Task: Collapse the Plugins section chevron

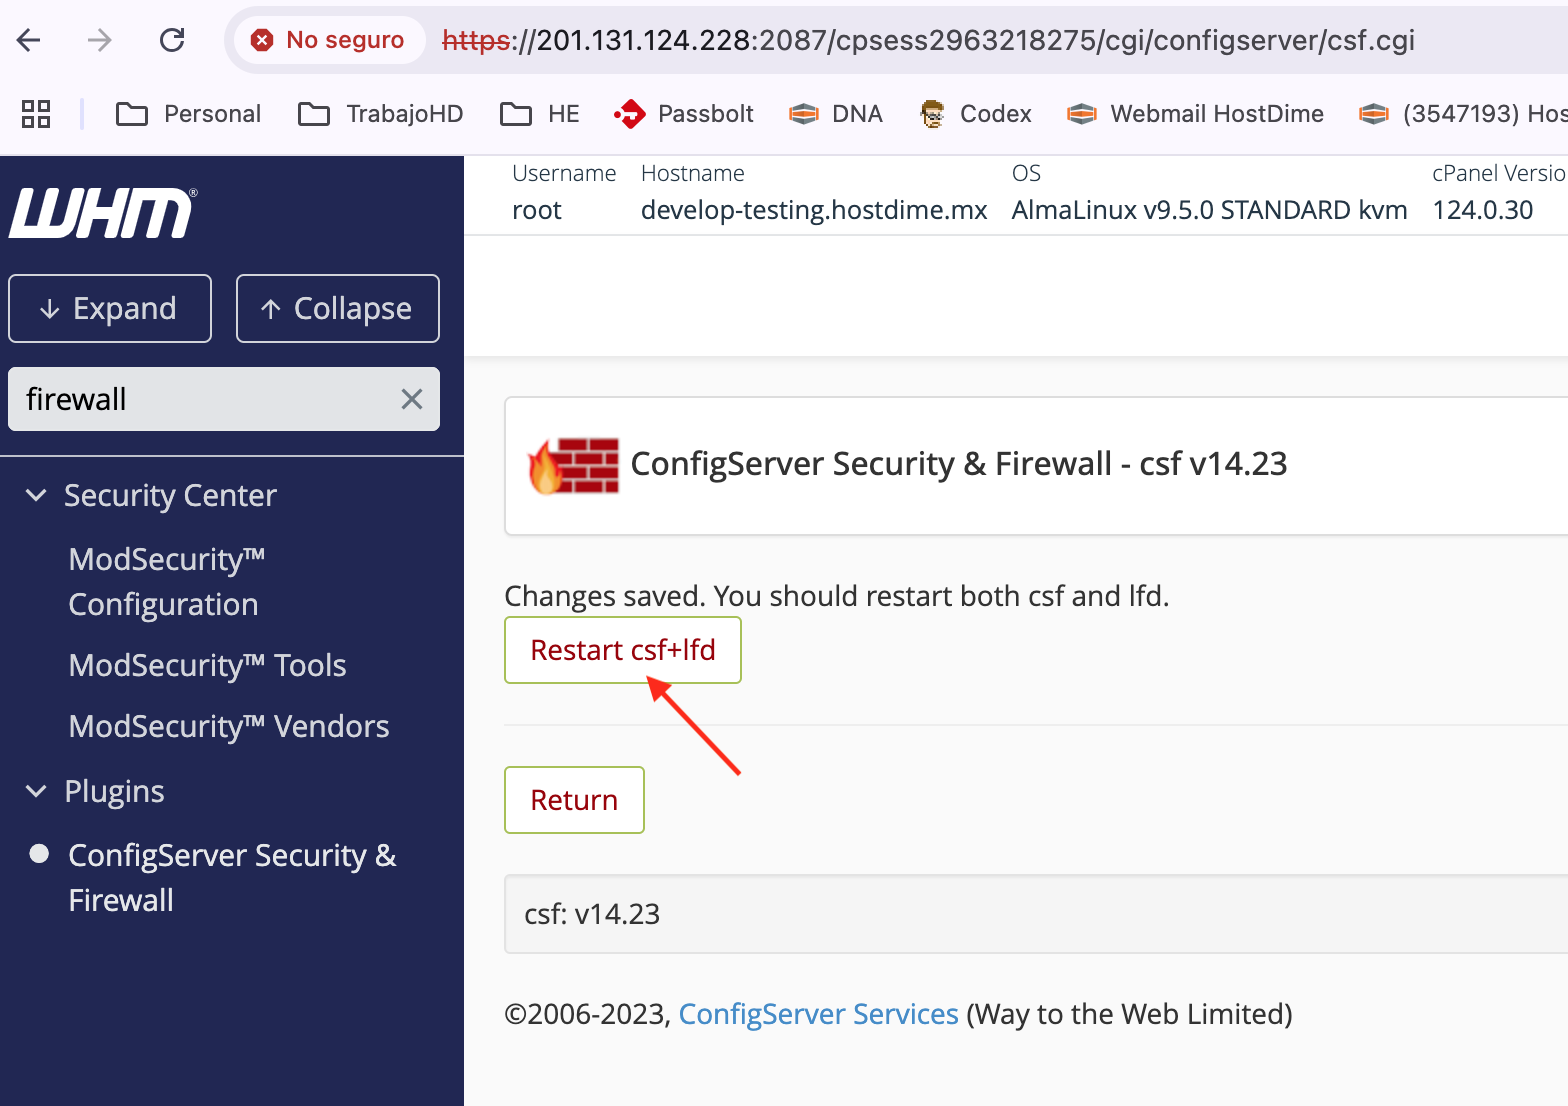Action: point(36,791)
